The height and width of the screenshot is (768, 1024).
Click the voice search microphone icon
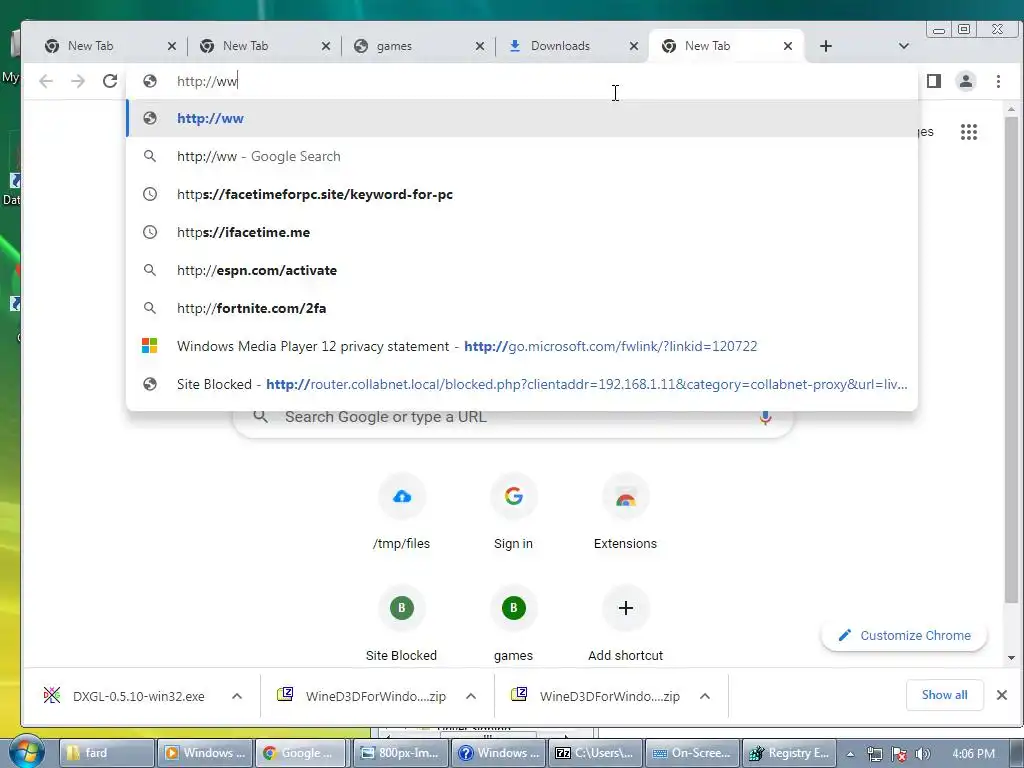coord(765,417)
